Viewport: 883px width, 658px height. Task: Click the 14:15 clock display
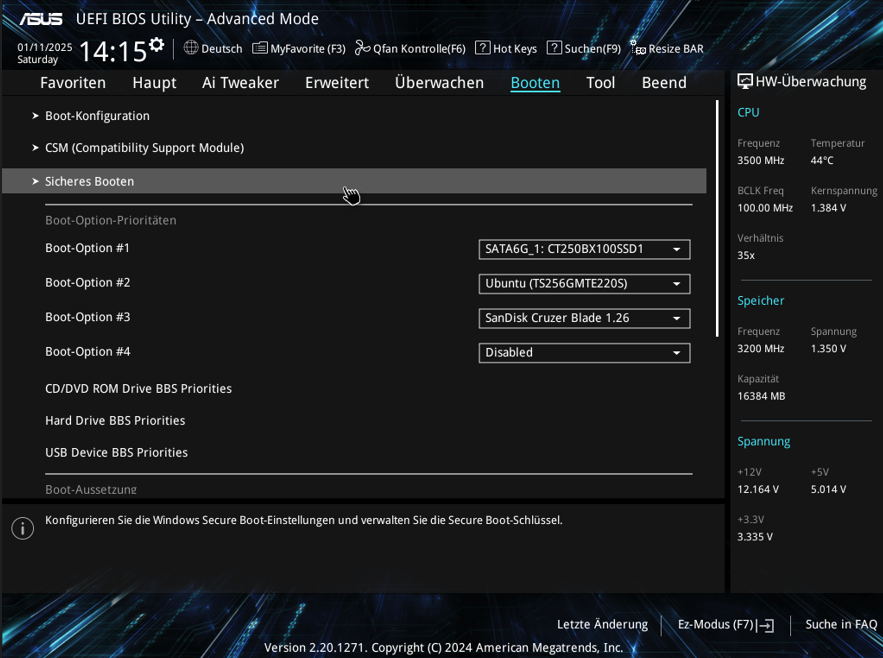point(113,51)
